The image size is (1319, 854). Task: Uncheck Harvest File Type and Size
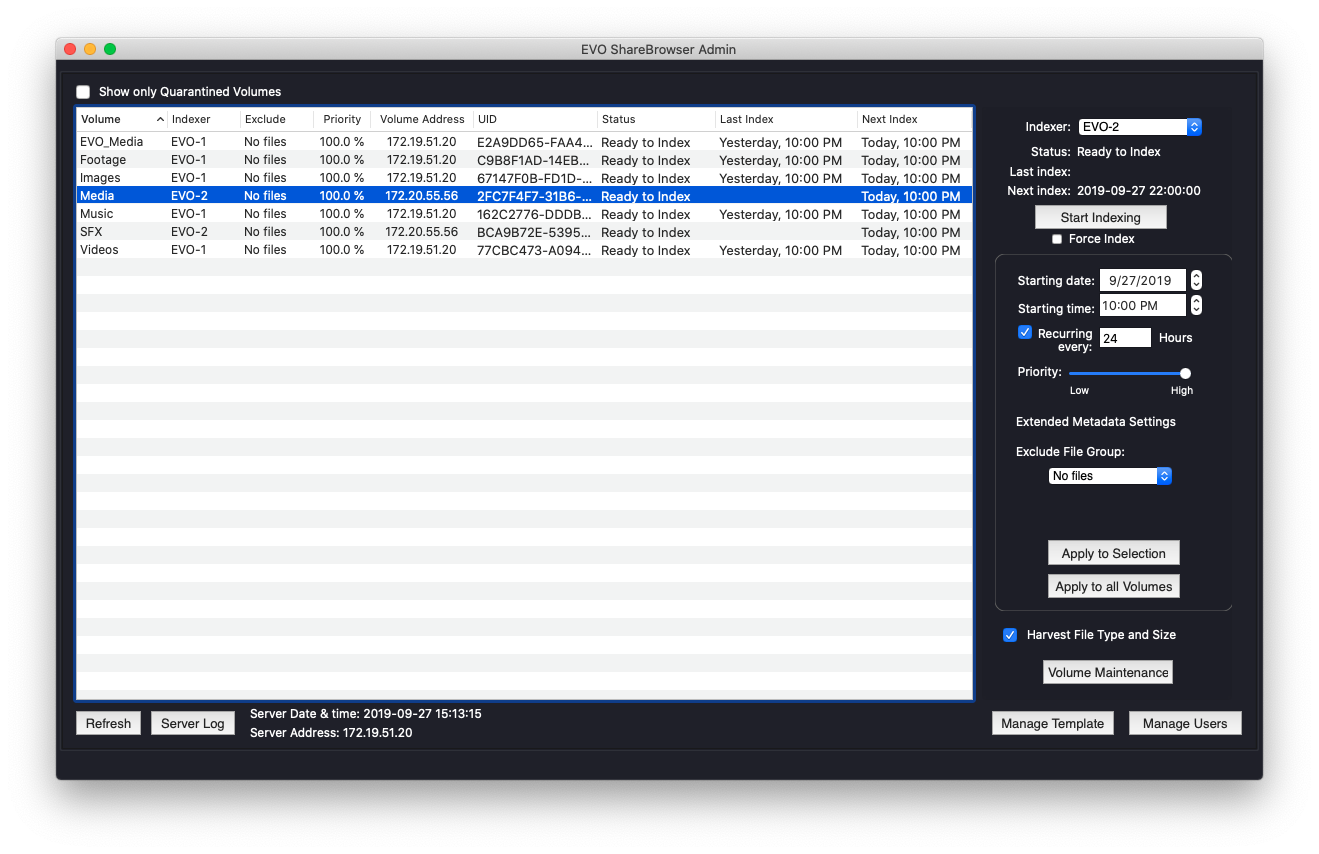pos(1010,634)
